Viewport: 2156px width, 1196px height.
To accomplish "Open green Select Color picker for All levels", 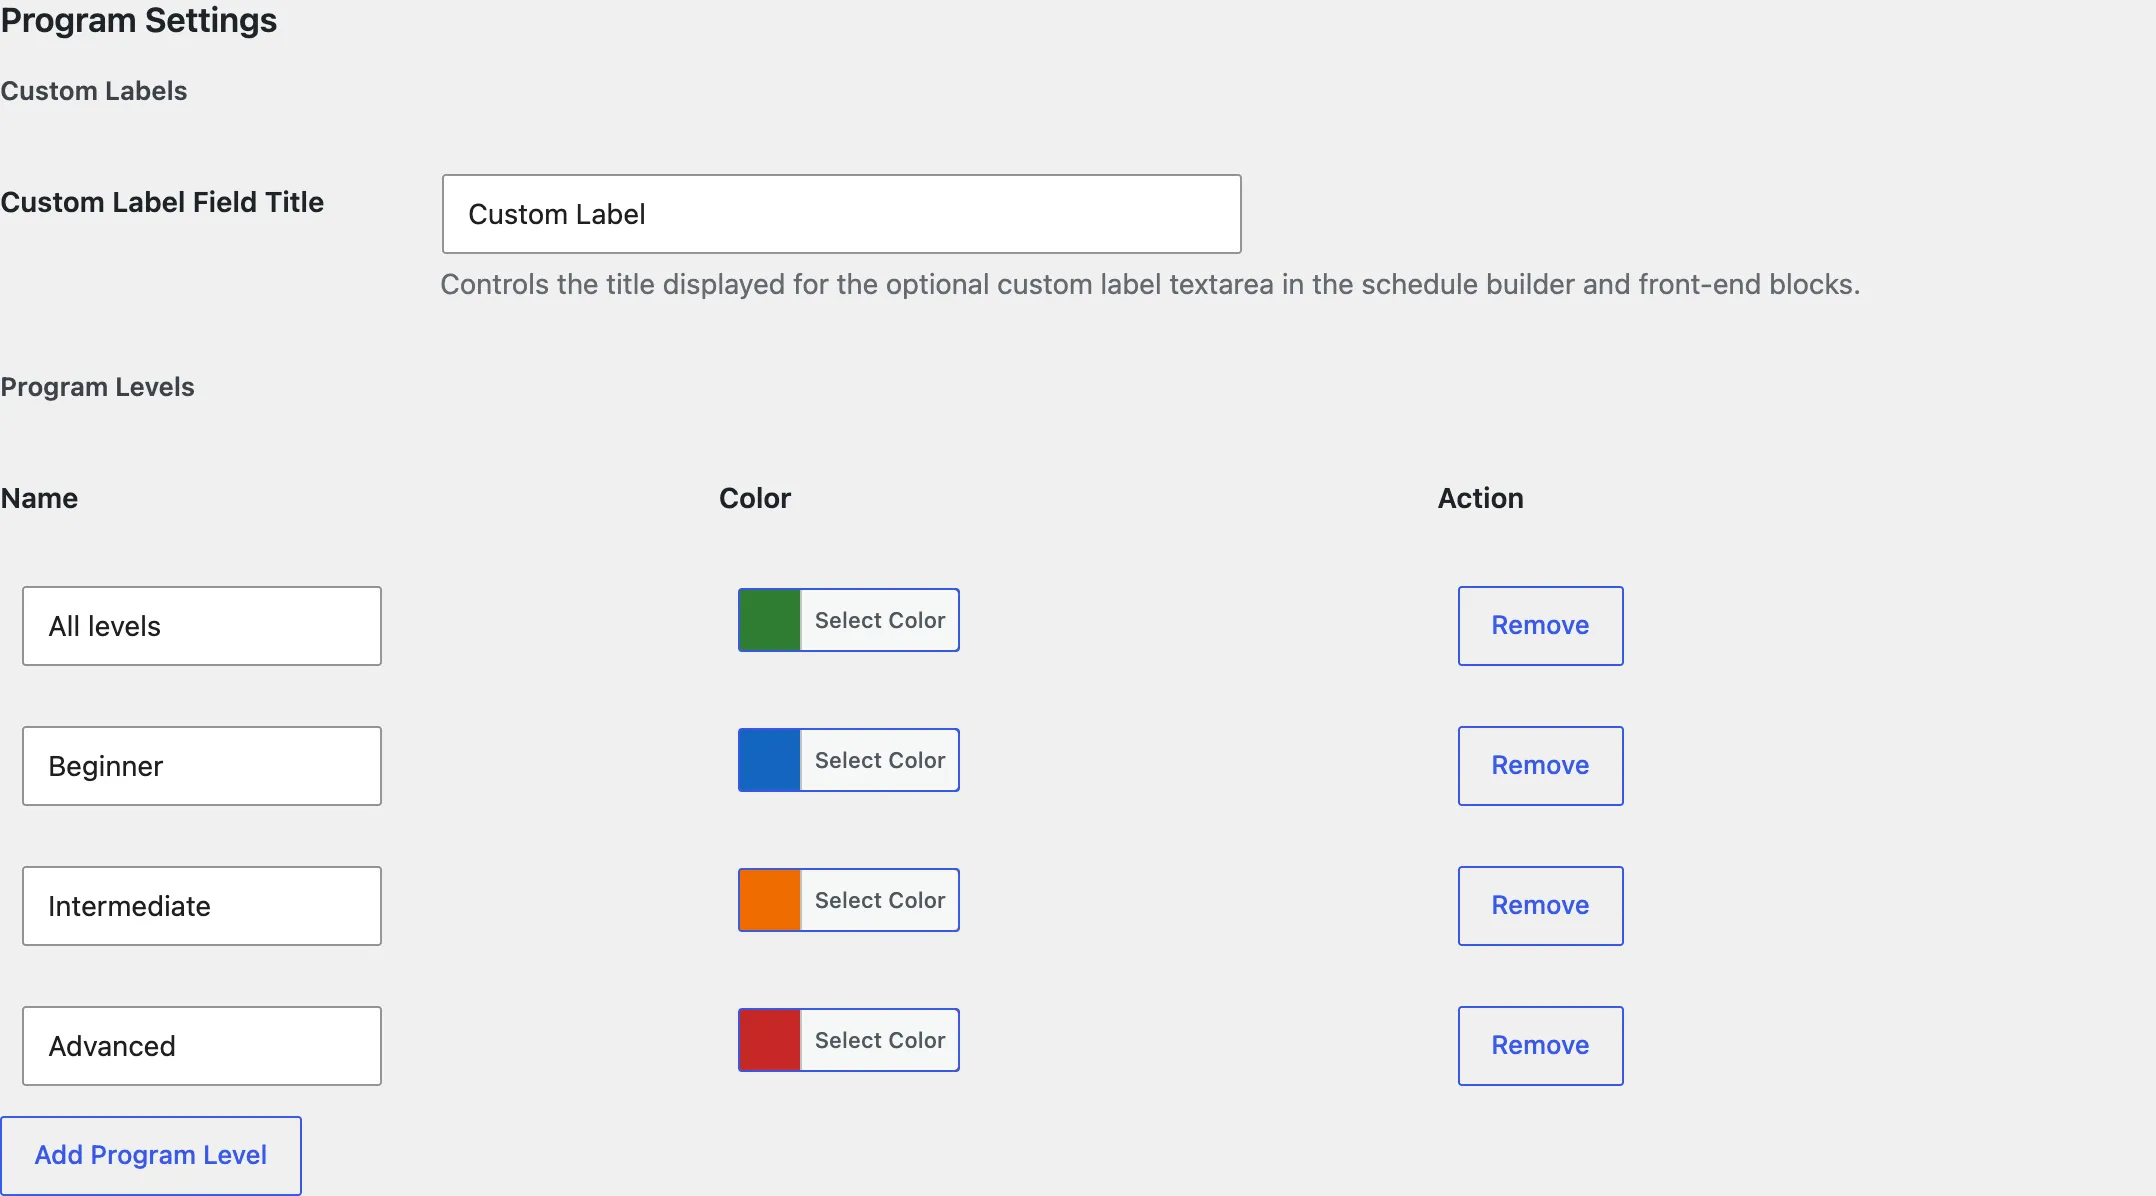I will click(x=849, y=620).
